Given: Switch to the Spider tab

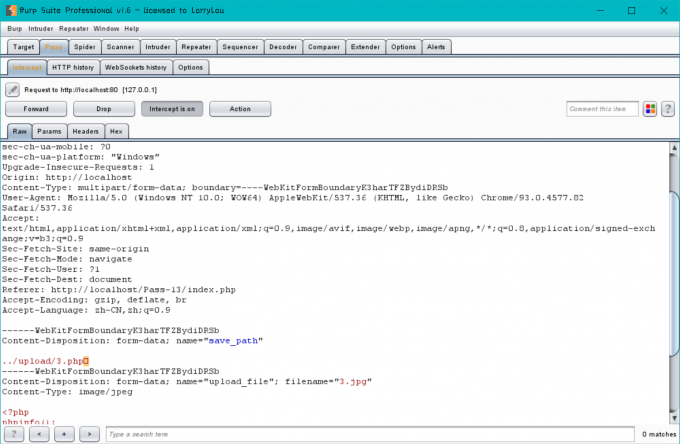Looking at the screenshot, I should [x=85, y=47].
